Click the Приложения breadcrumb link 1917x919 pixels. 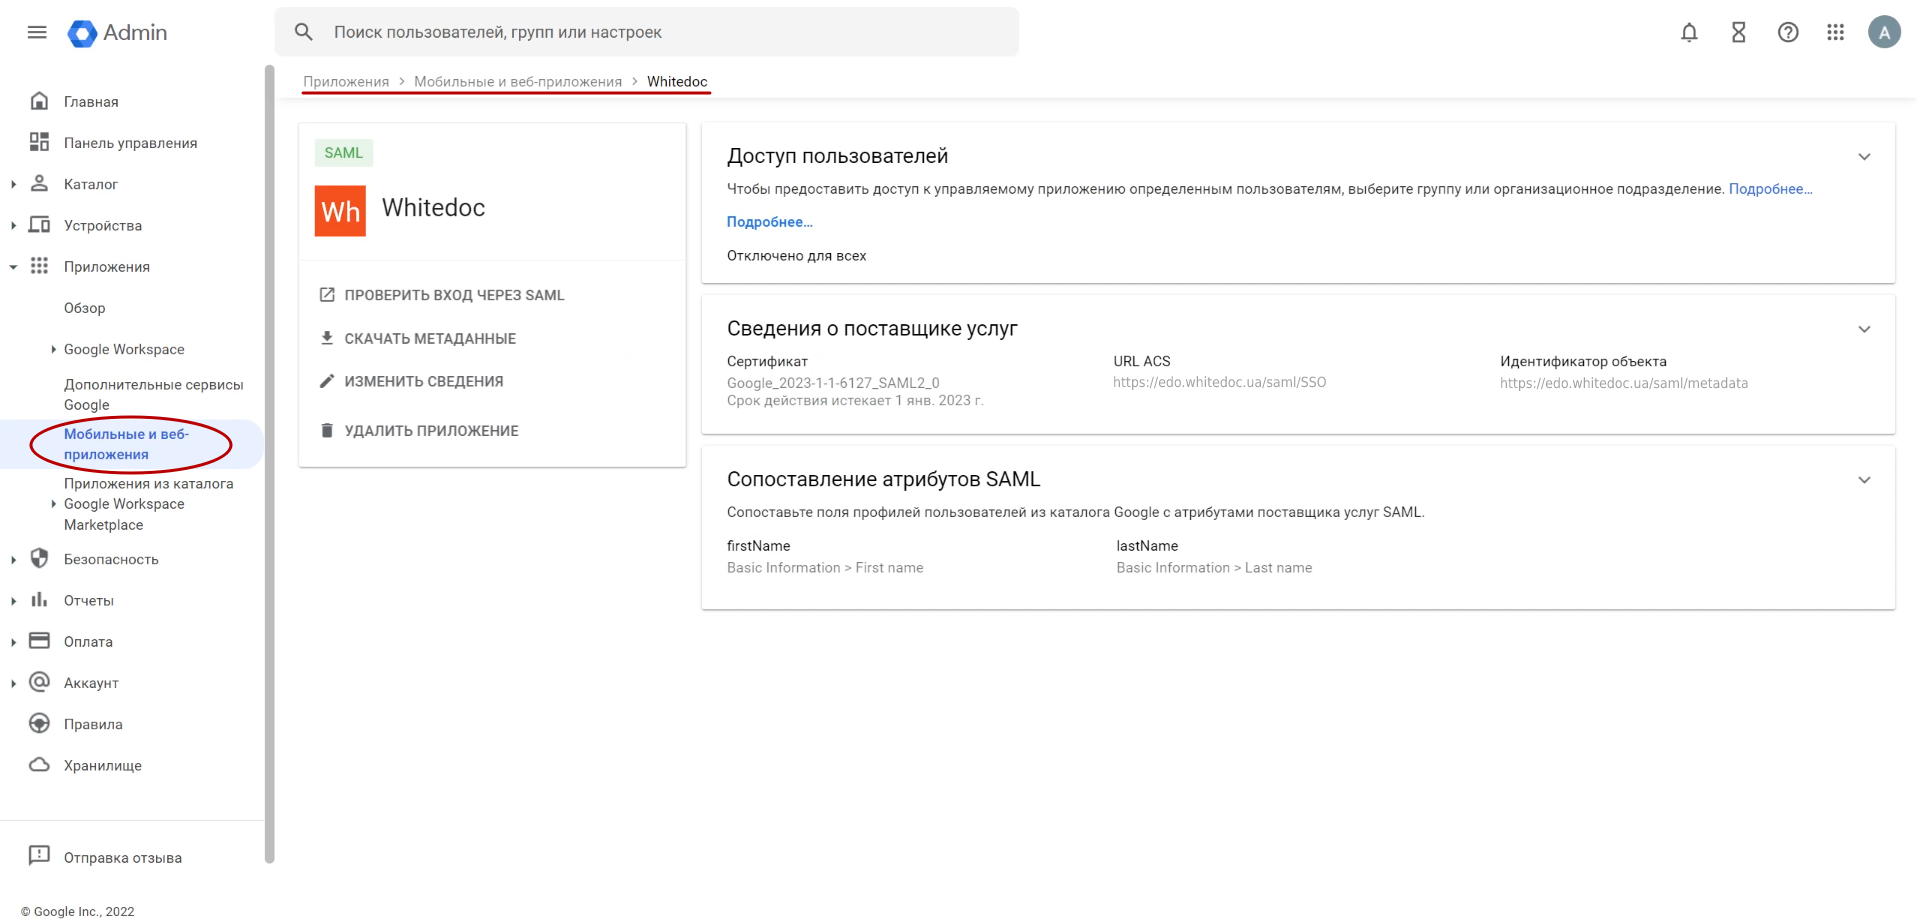(346, 82)
